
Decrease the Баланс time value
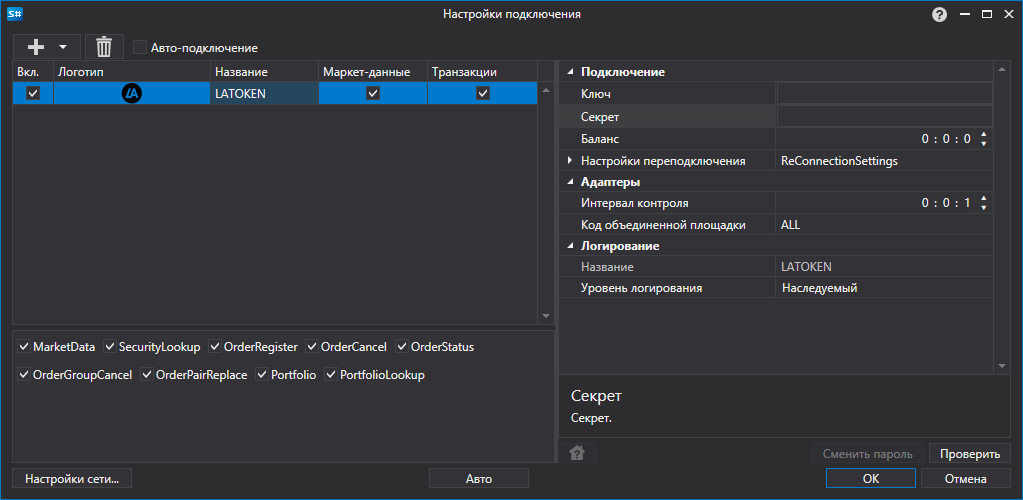click(x=984, y=143)
